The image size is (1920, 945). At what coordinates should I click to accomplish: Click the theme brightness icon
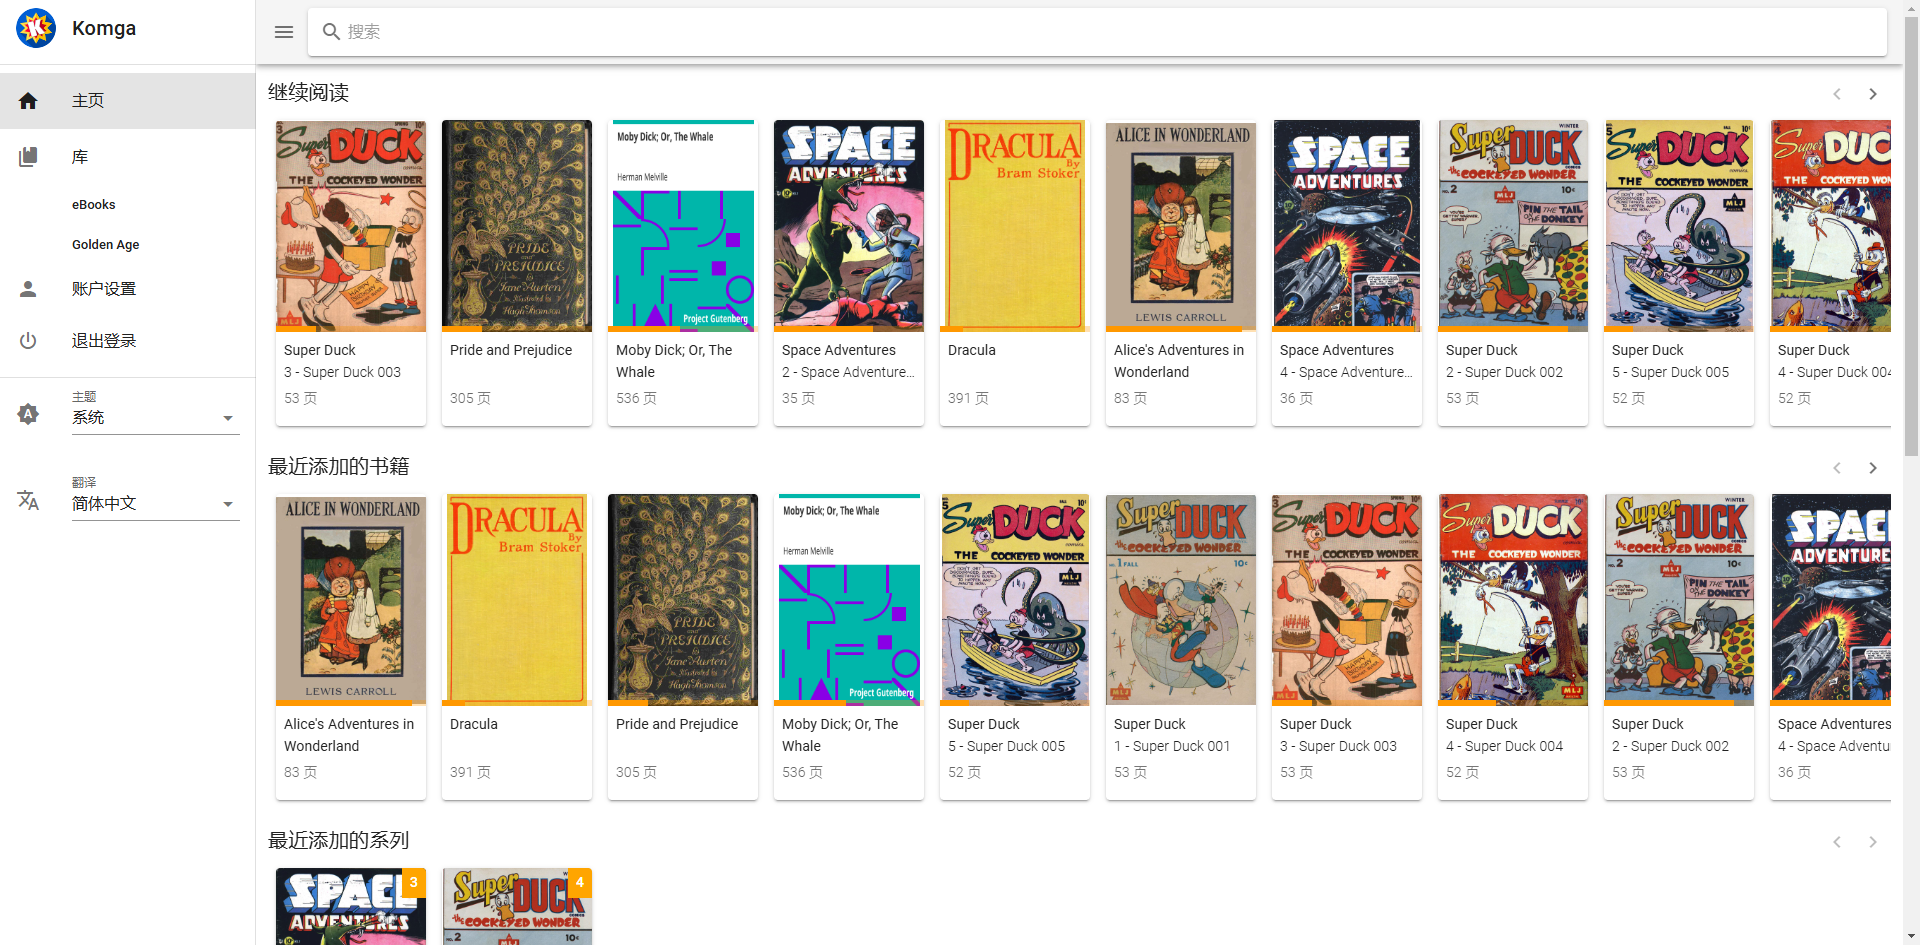tap(28, 414)
